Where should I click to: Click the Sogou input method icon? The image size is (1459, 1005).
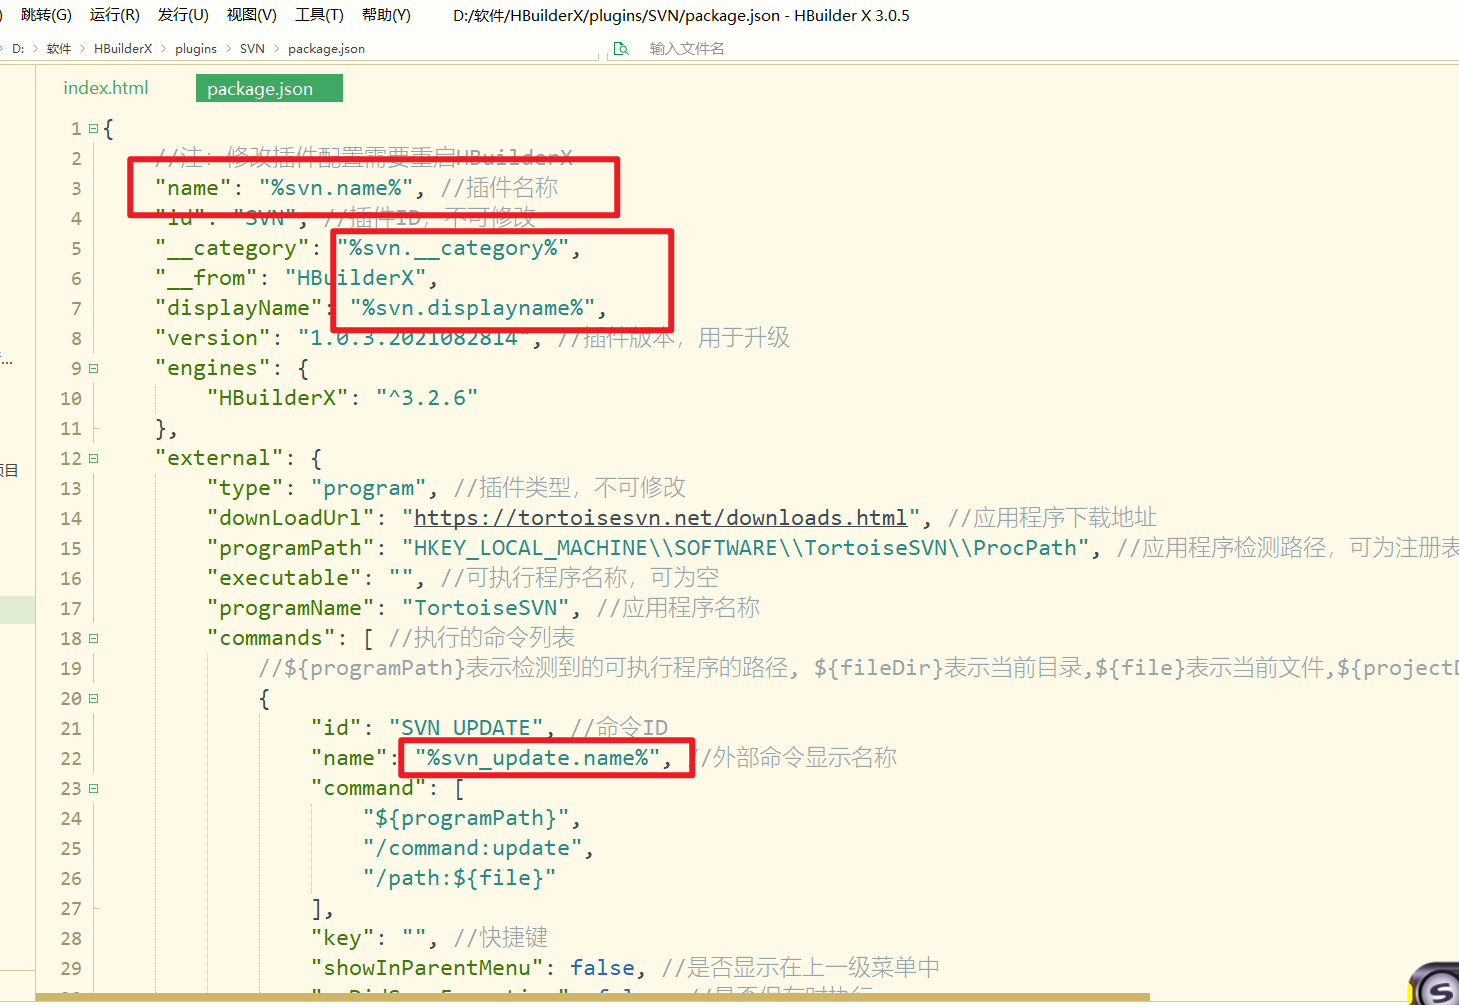pos(1438,987)
